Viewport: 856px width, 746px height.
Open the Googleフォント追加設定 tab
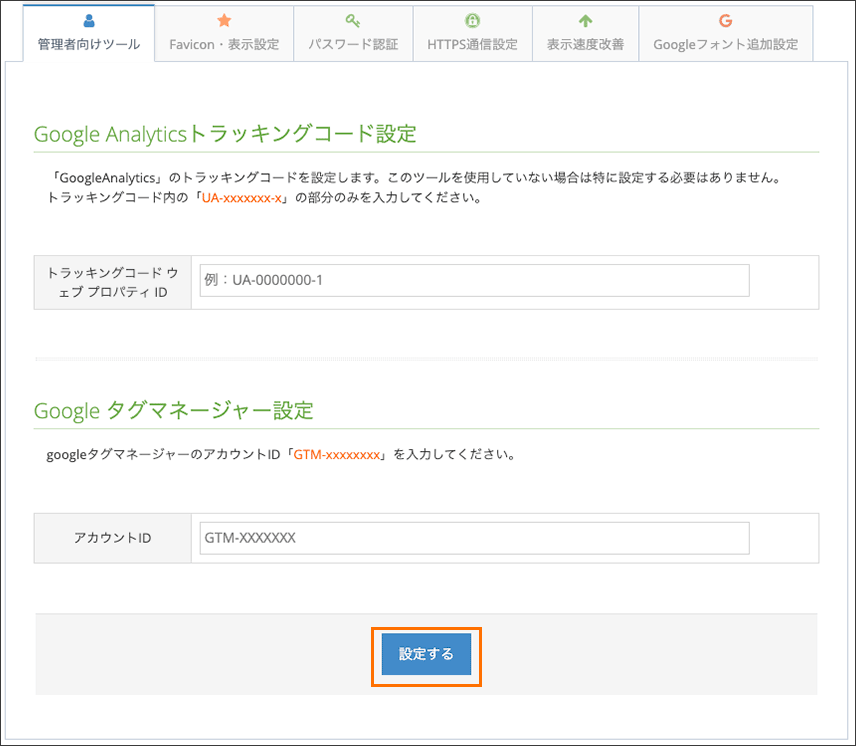tap(726, 34)
